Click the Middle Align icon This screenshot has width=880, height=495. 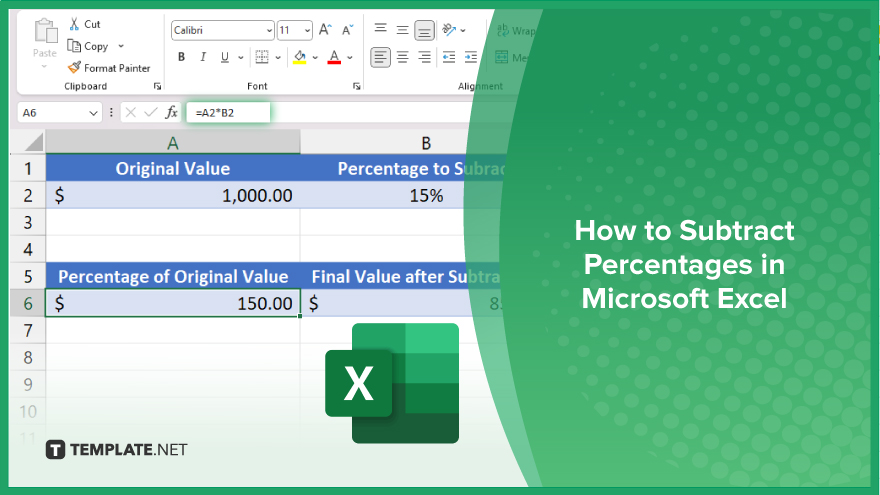pyautogui.click(x=402, y=30)
